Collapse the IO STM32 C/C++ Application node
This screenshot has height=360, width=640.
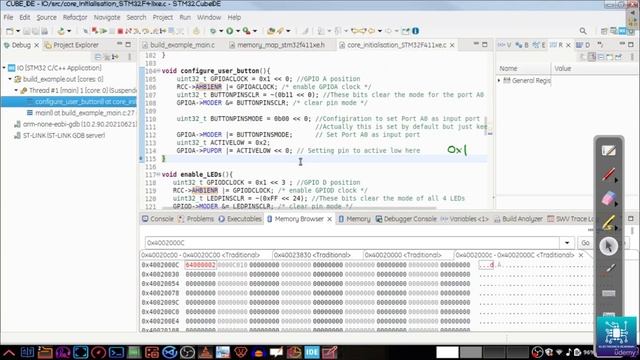(4, 68)
